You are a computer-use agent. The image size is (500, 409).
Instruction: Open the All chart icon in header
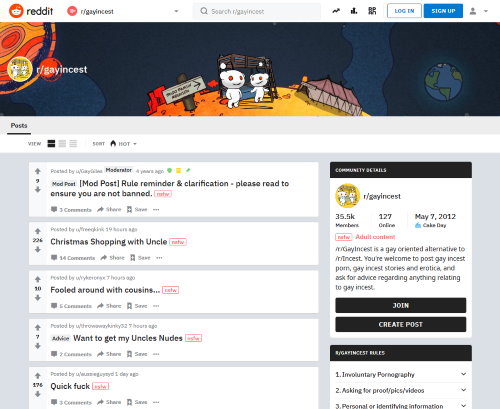click(x=354, y=11)
